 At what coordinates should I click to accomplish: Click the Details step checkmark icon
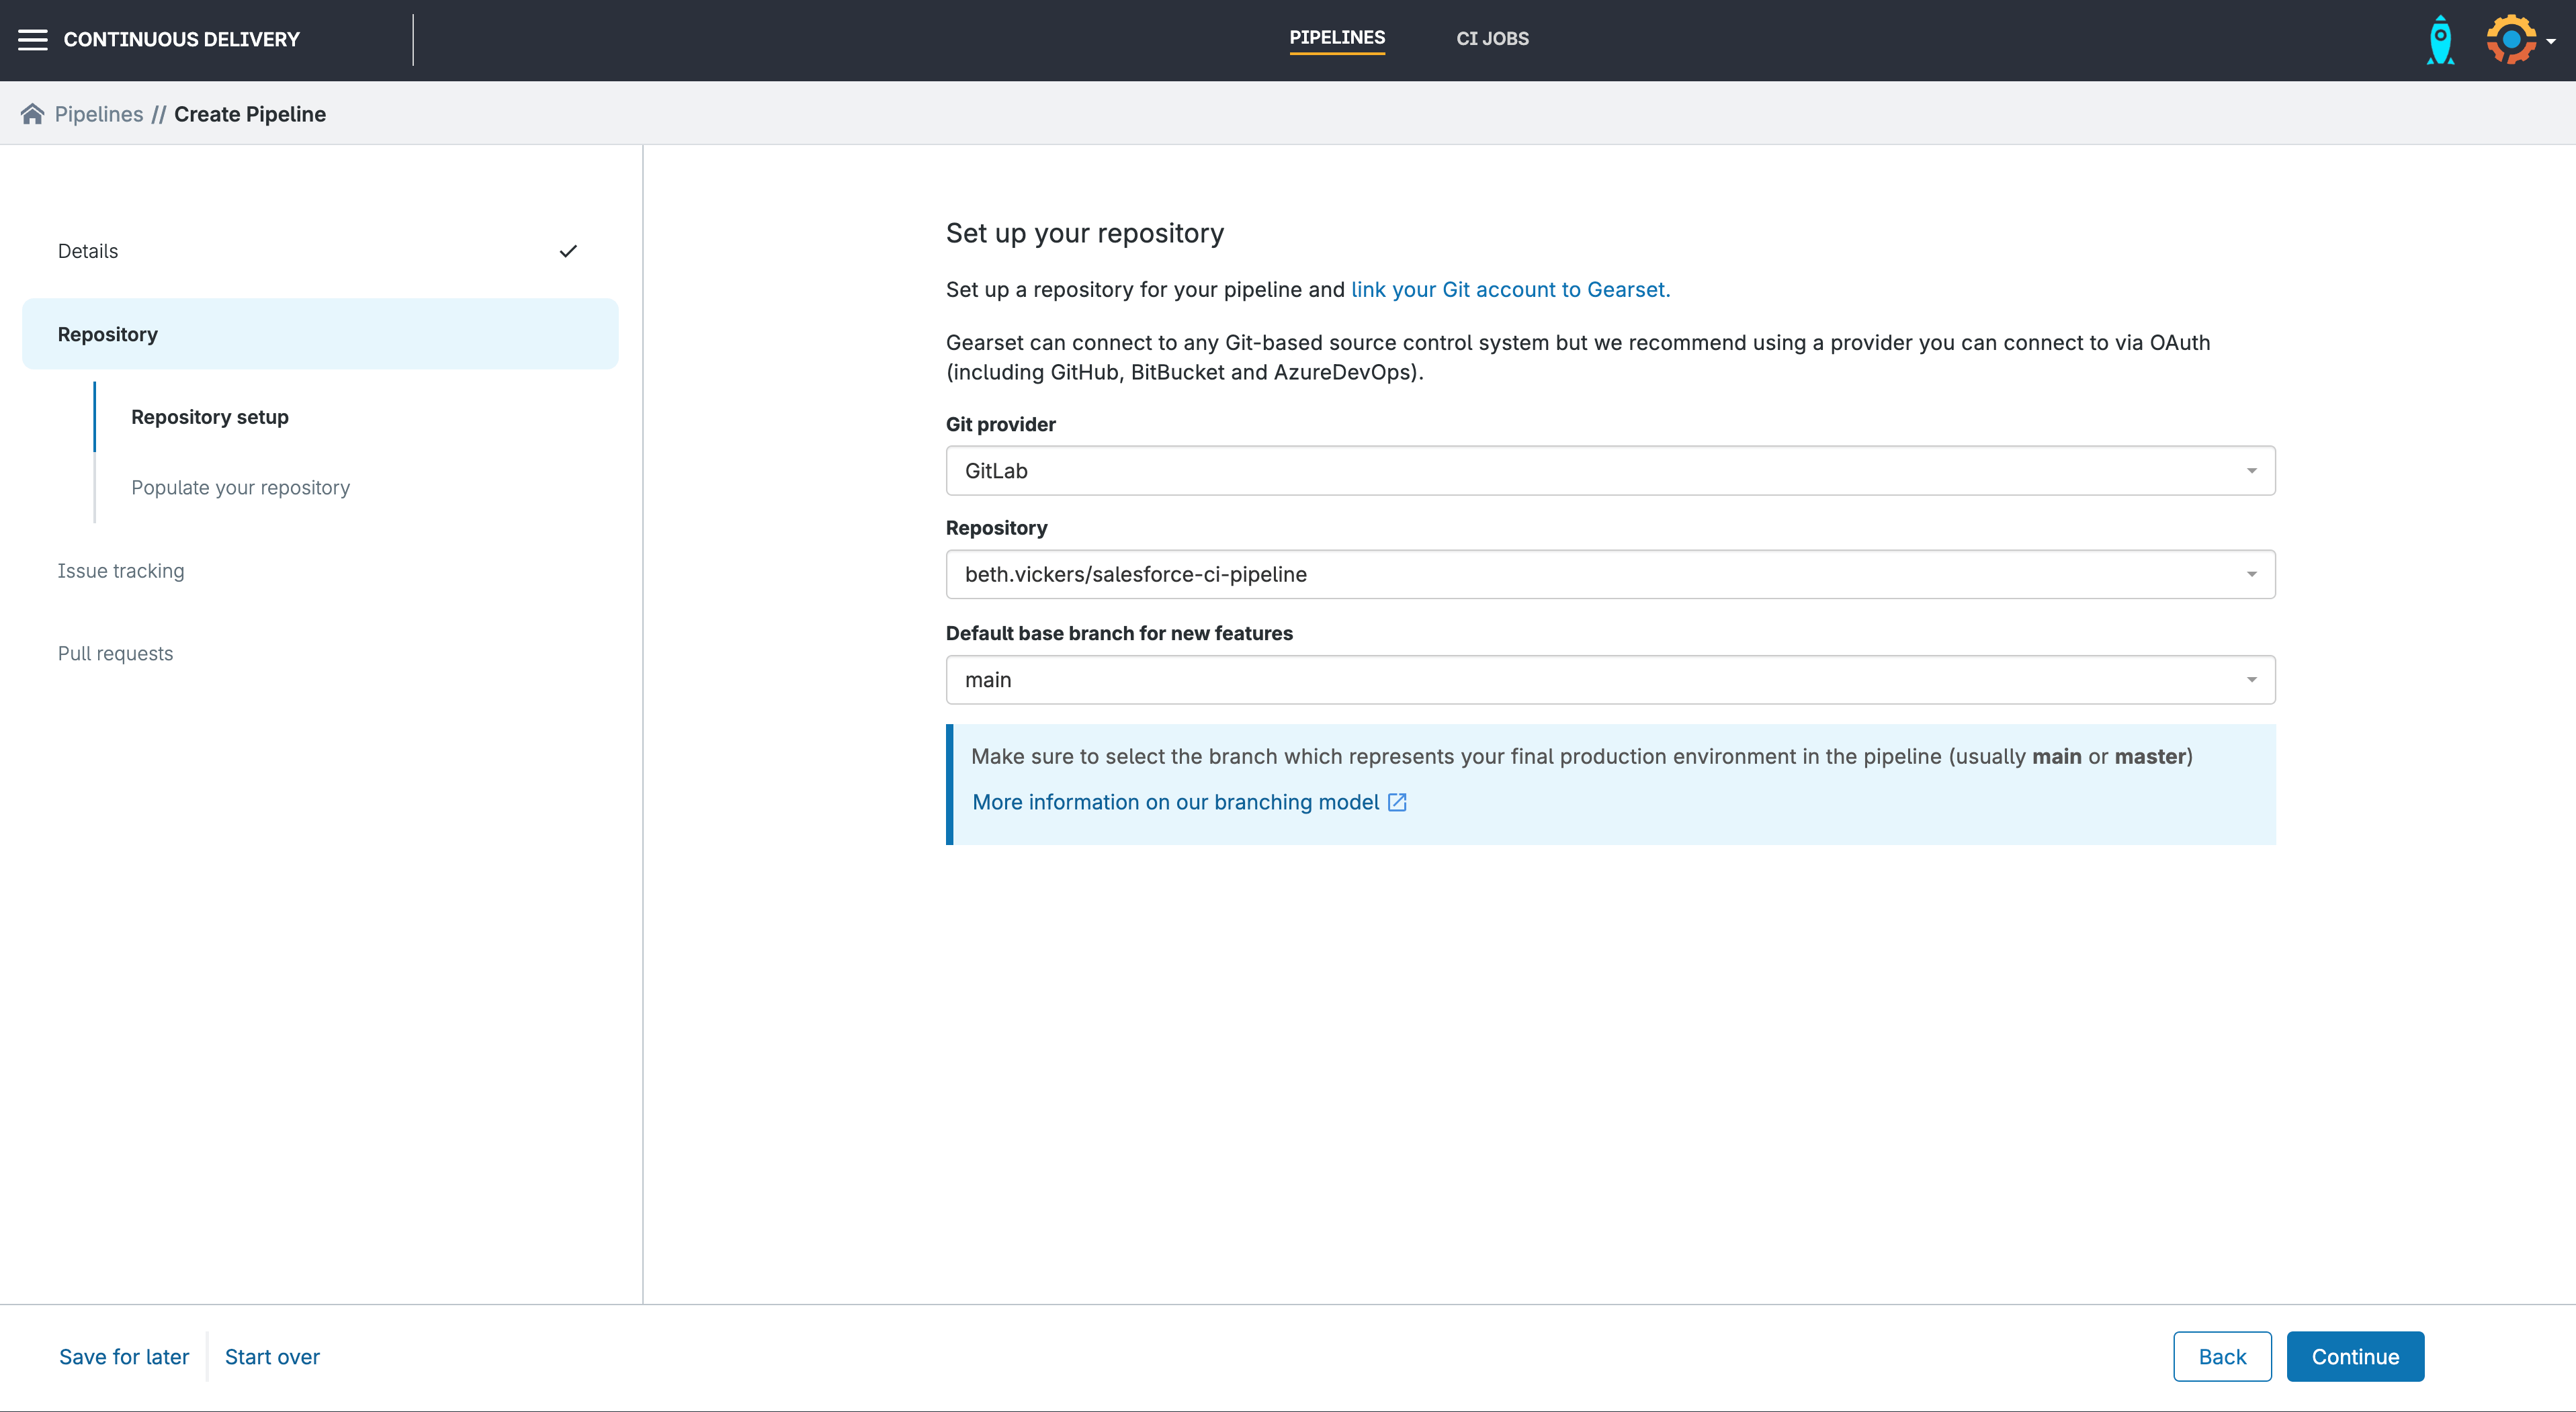pyautogui.click(x=568, y=251)
